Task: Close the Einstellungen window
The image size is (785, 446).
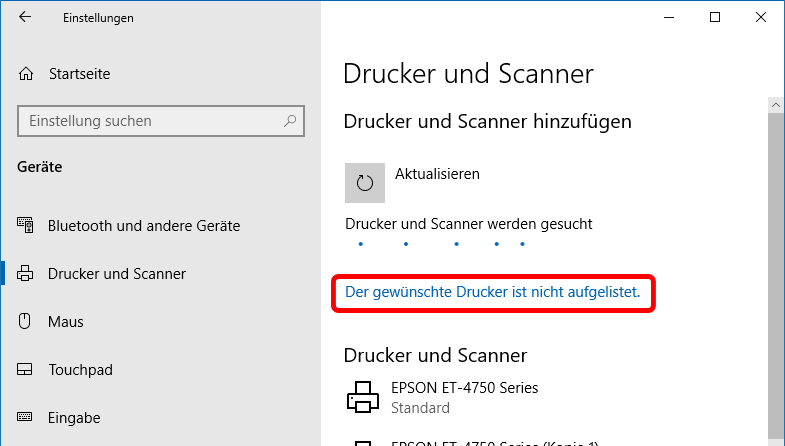Action: [x=760, y=18]
